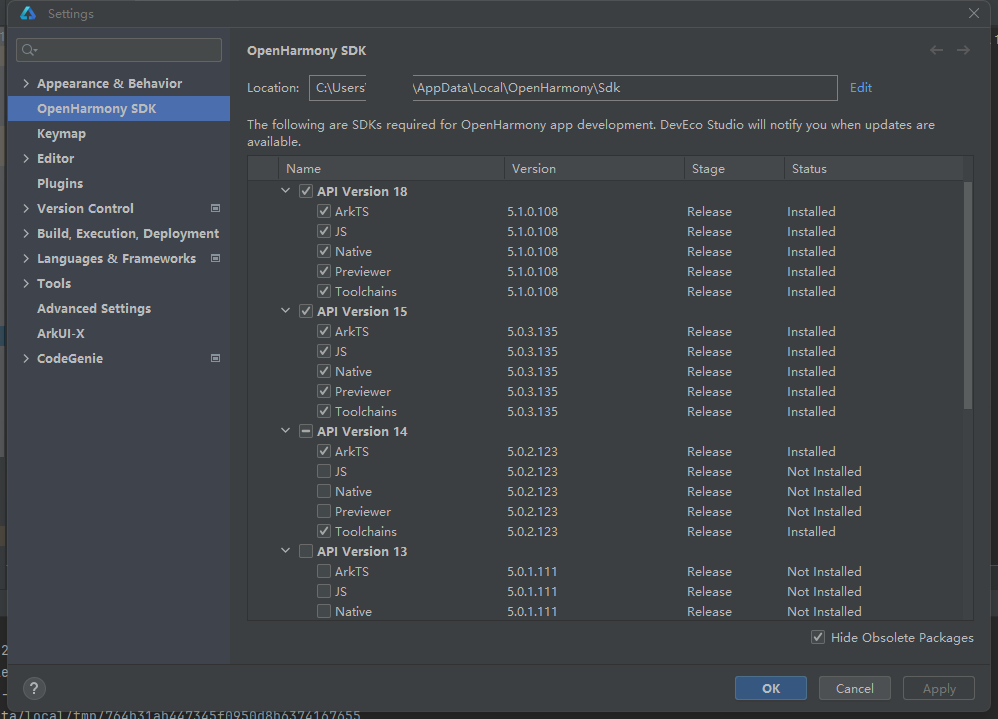998x719 pixels.
Task: Click 'Not Installed' status for Native 5.0.2.123
Action: click(824, 491)
